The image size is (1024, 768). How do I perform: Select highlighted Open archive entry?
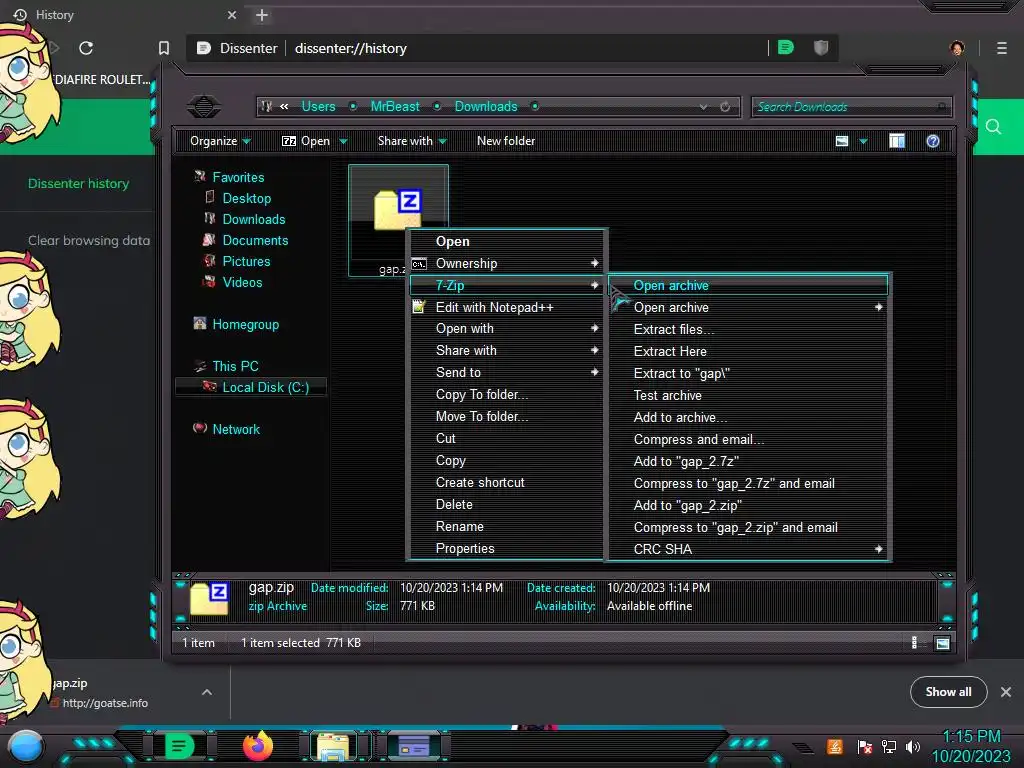point(748,285)
